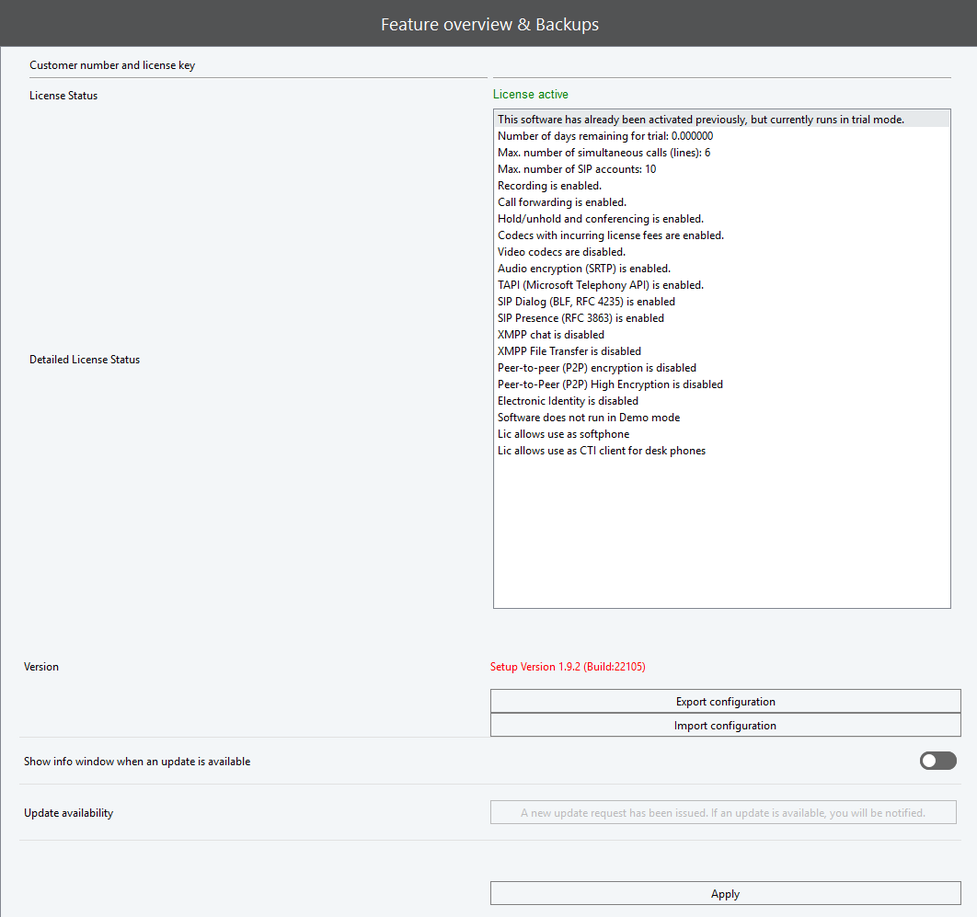Select 'Max. number of SIP accounts: 10' row
The image size is (977, 917).
pos(722,169)
